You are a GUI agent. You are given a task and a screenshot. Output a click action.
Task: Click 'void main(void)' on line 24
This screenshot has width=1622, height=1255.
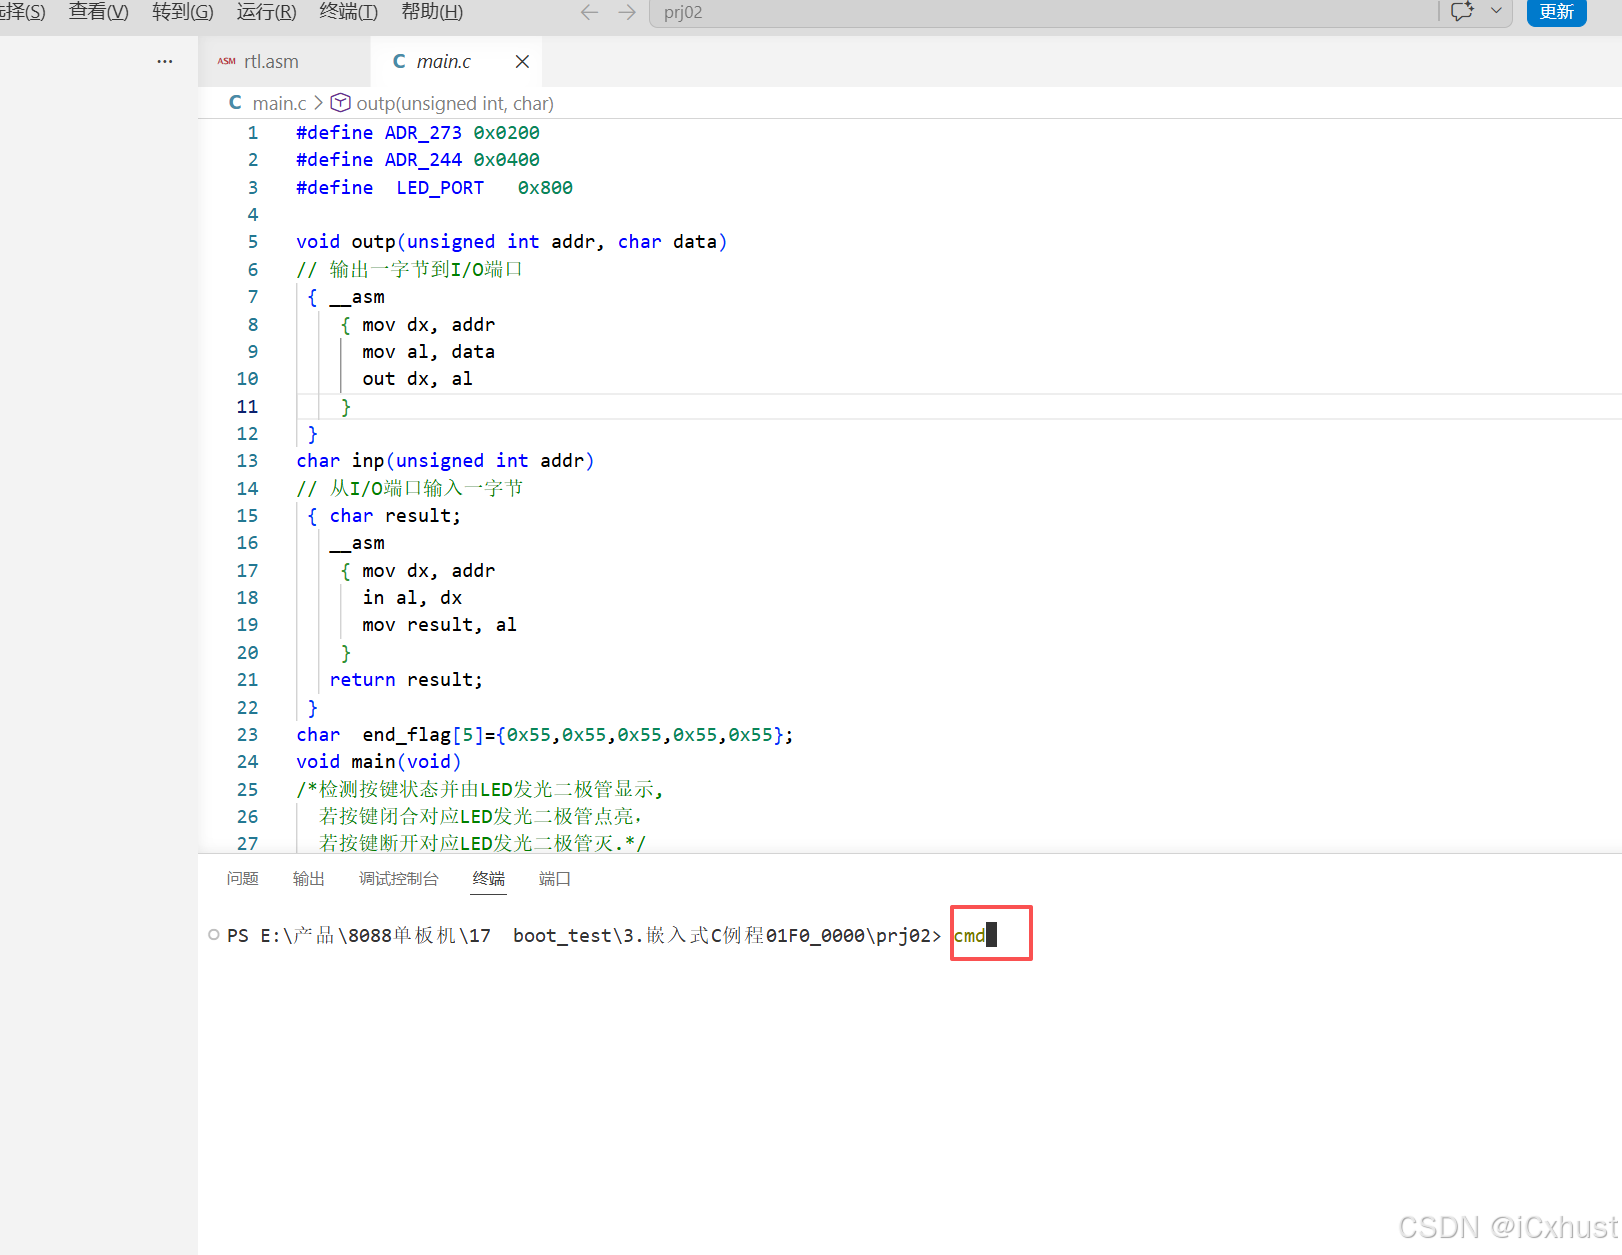[x=379, y=762]
